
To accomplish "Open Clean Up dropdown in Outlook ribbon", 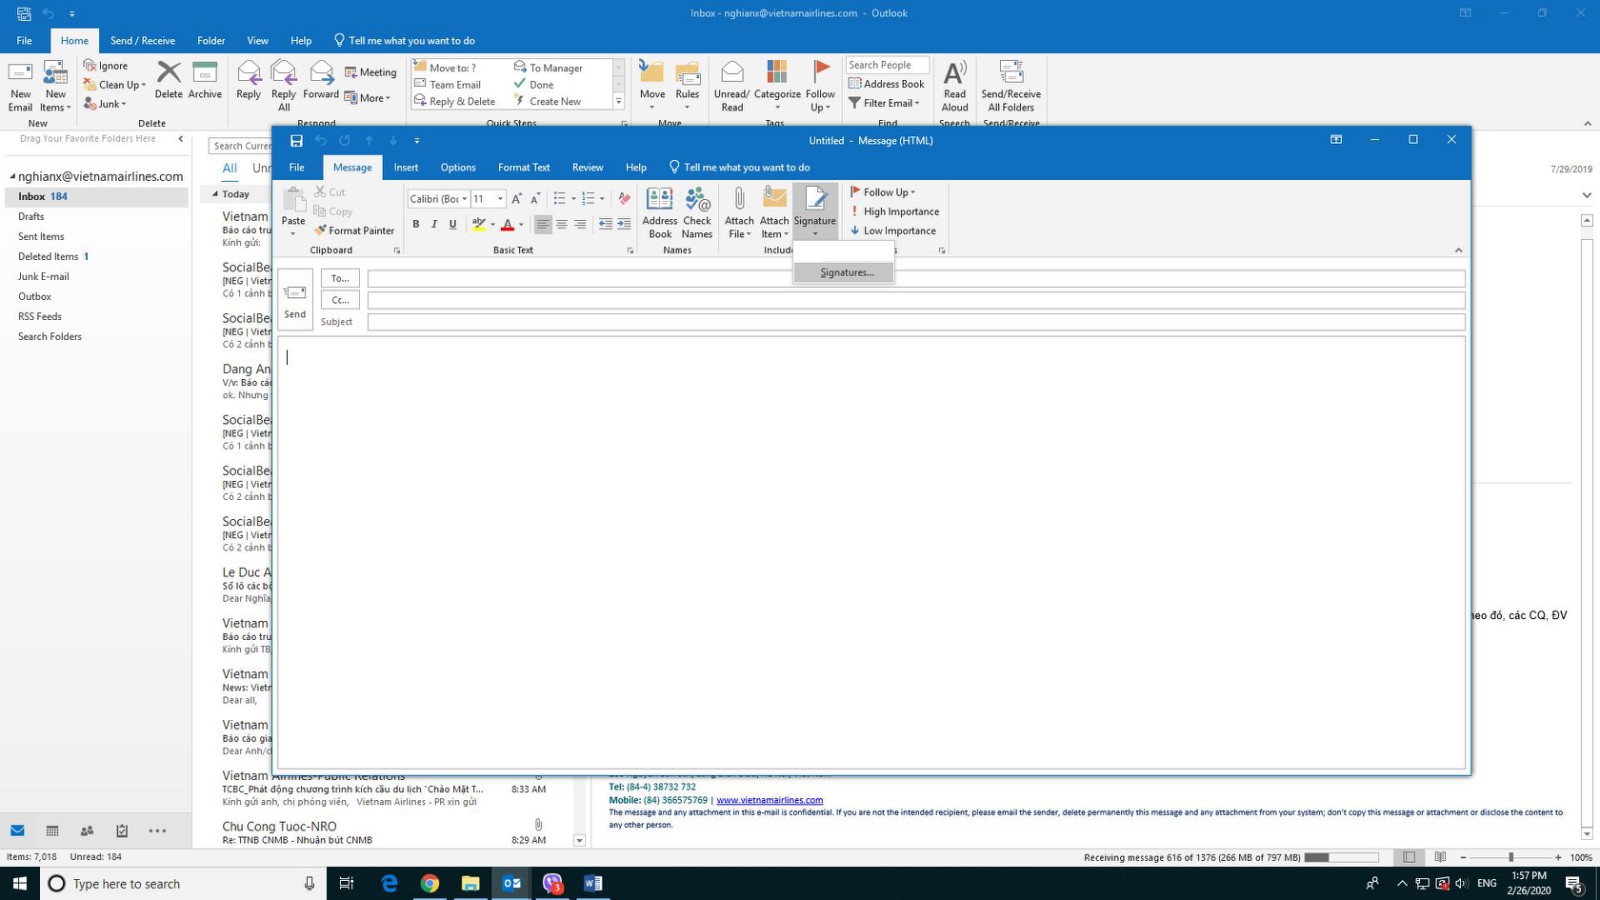I will (115, 85).
